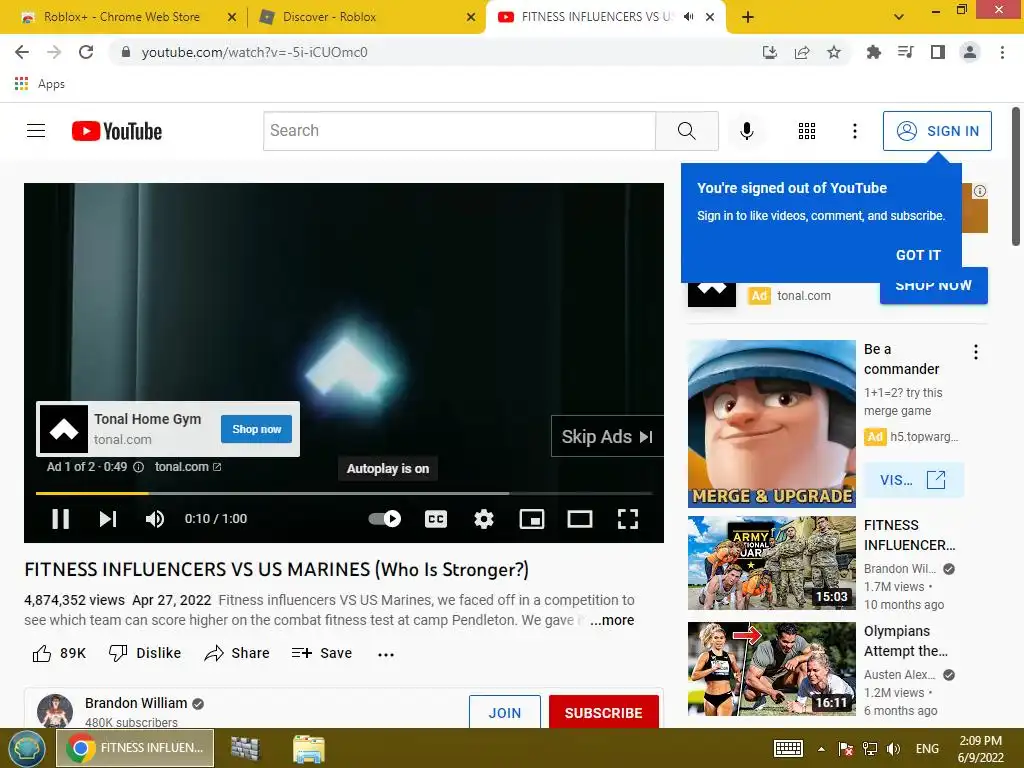Open Chrome profile avatar
1024x768 pixels.
[970, 52]
